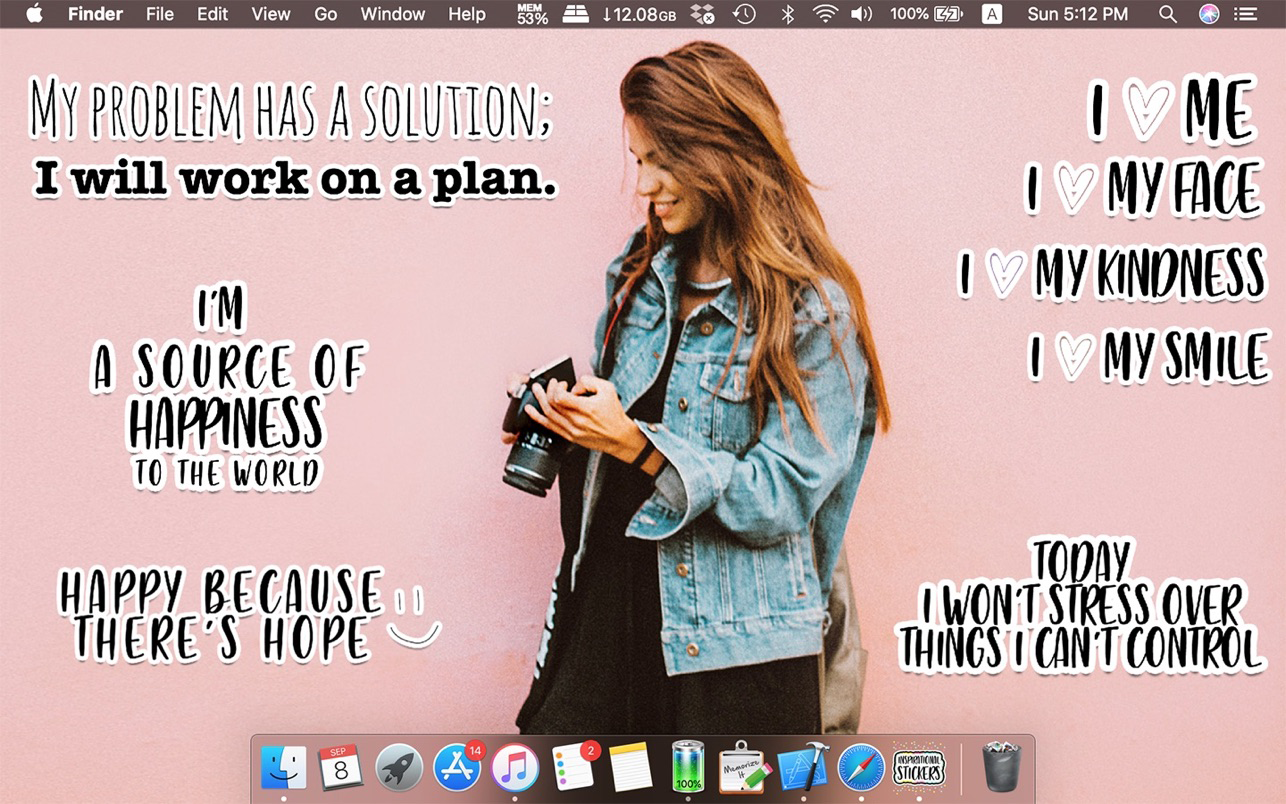Viewport: 1286px width, 804px height.
Task: Show the Notification Center list icon
Action: 1245,14
